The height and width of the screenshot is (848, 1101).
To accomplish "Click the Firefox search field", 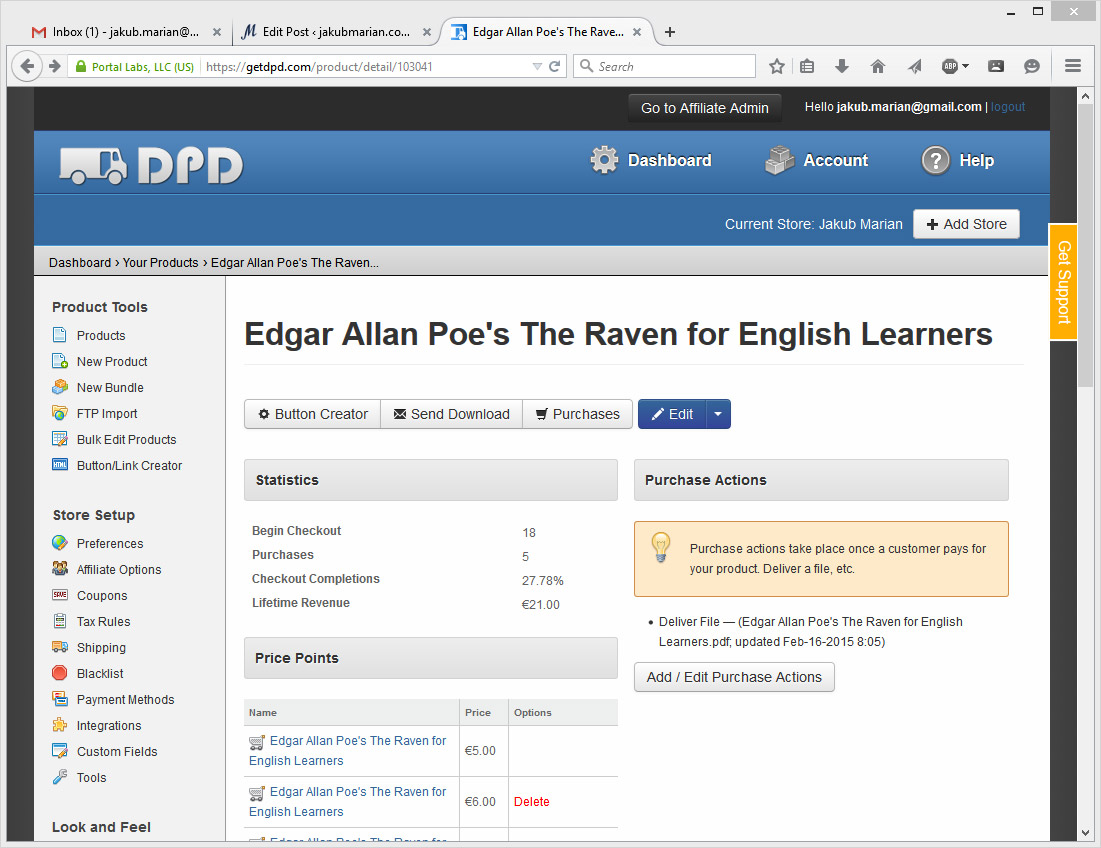I will (664, 66).
